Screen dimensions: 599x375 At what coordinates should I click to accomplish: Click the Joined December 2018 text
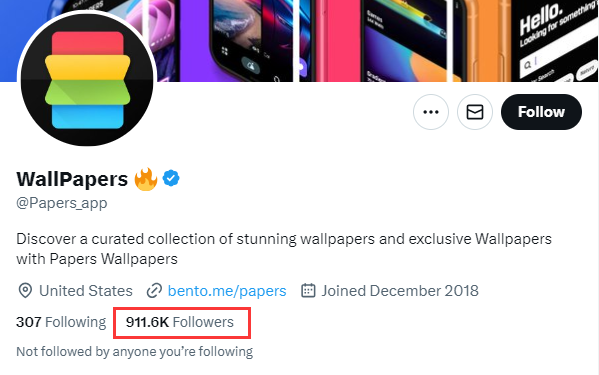tap(400, 291)
